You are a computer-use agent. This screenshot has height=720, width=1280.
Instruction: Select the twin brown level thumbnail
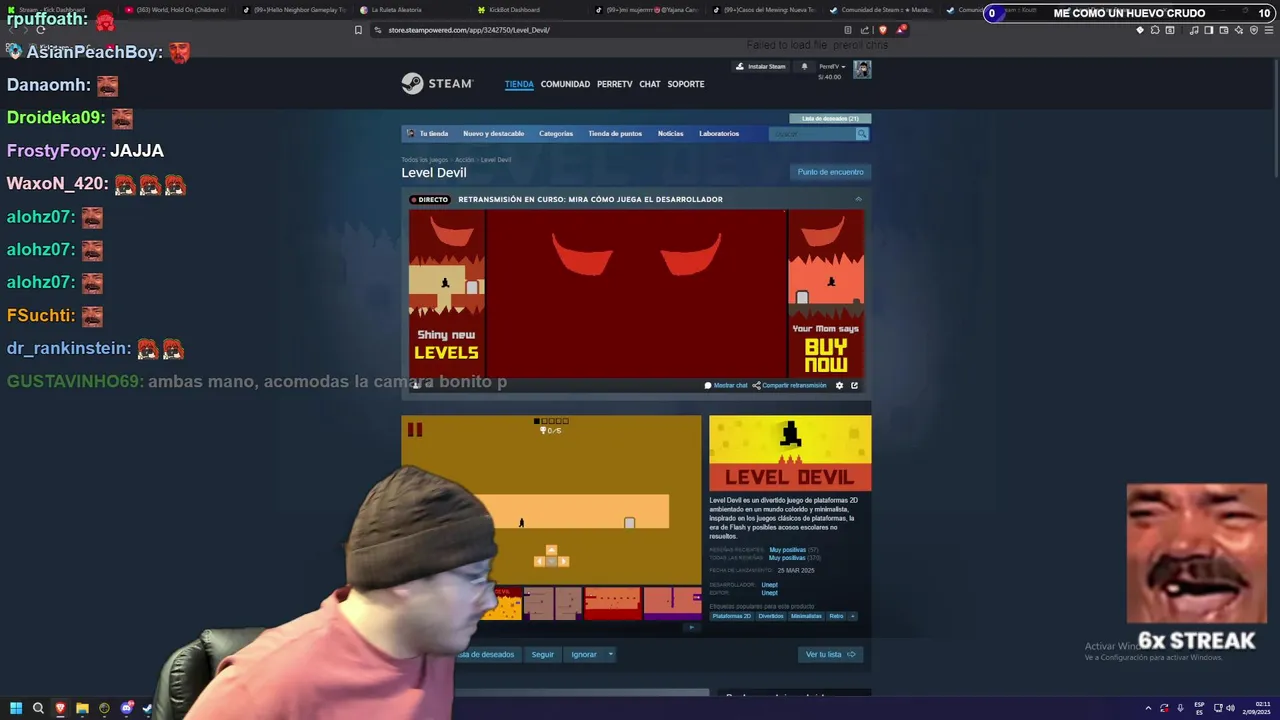tap(553, 603)
